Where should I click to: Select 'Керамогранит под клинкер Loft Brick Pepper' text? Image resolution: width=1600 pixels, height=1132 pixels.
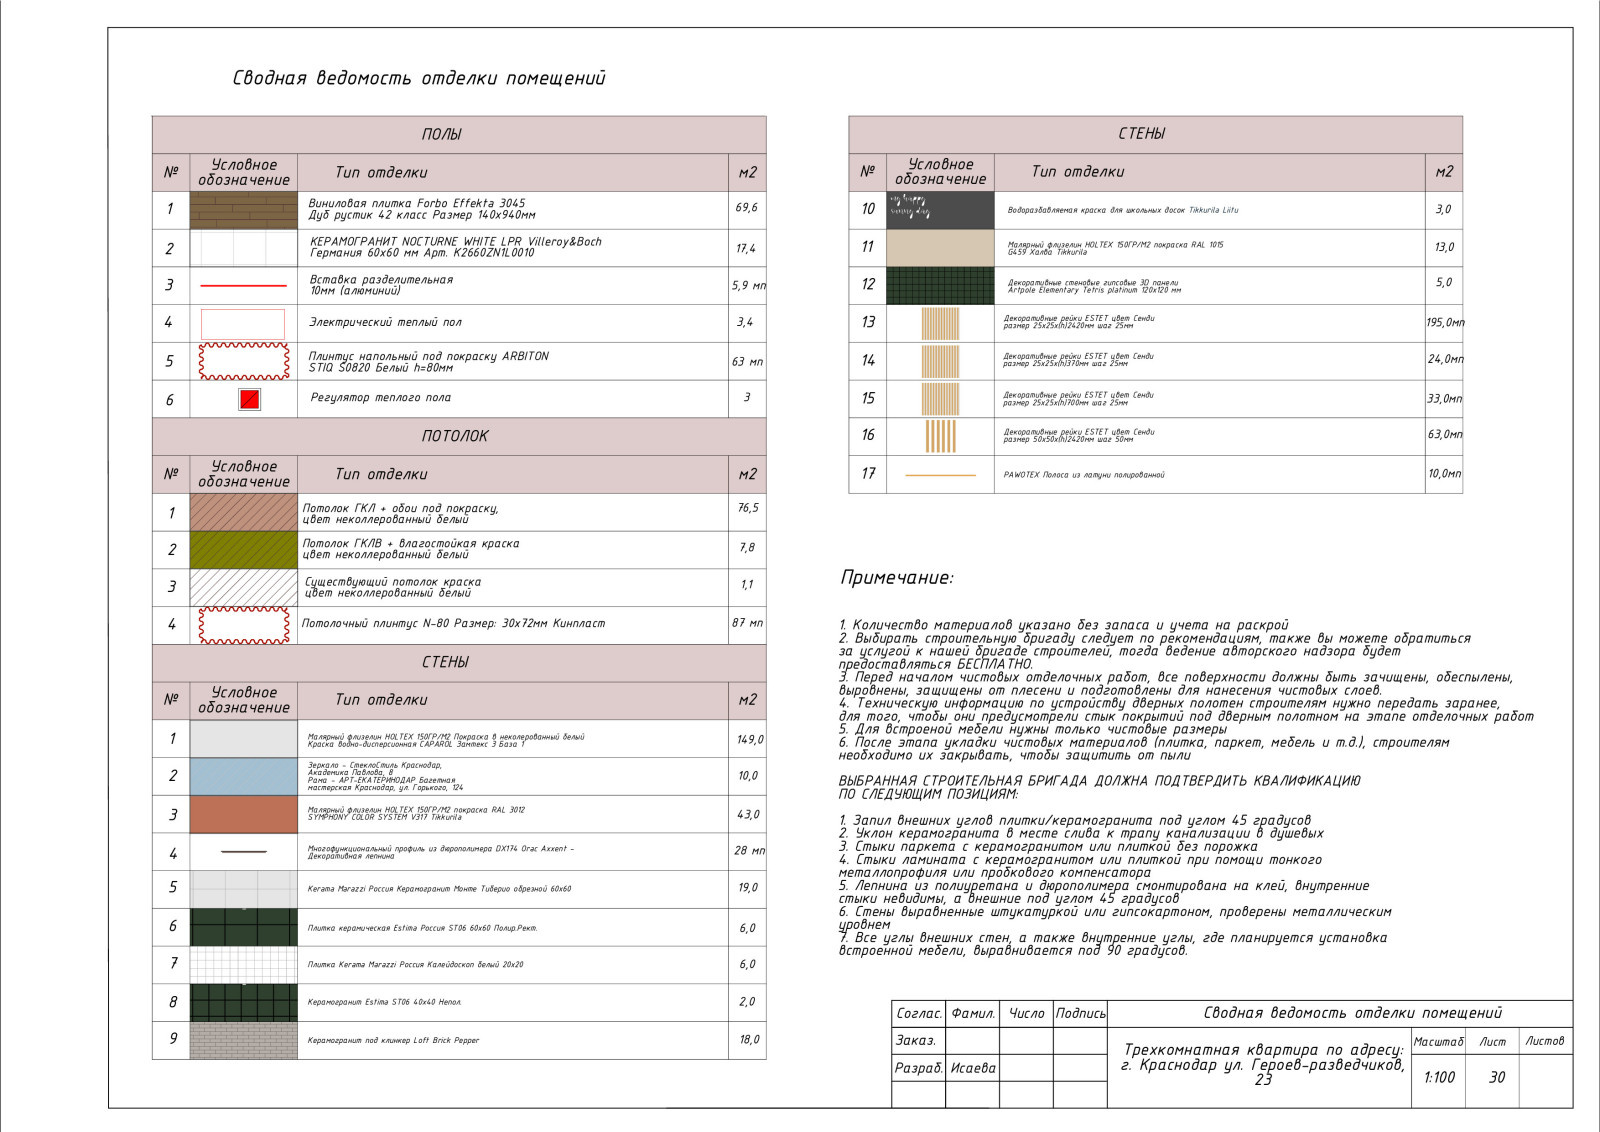click(393, 1041)
